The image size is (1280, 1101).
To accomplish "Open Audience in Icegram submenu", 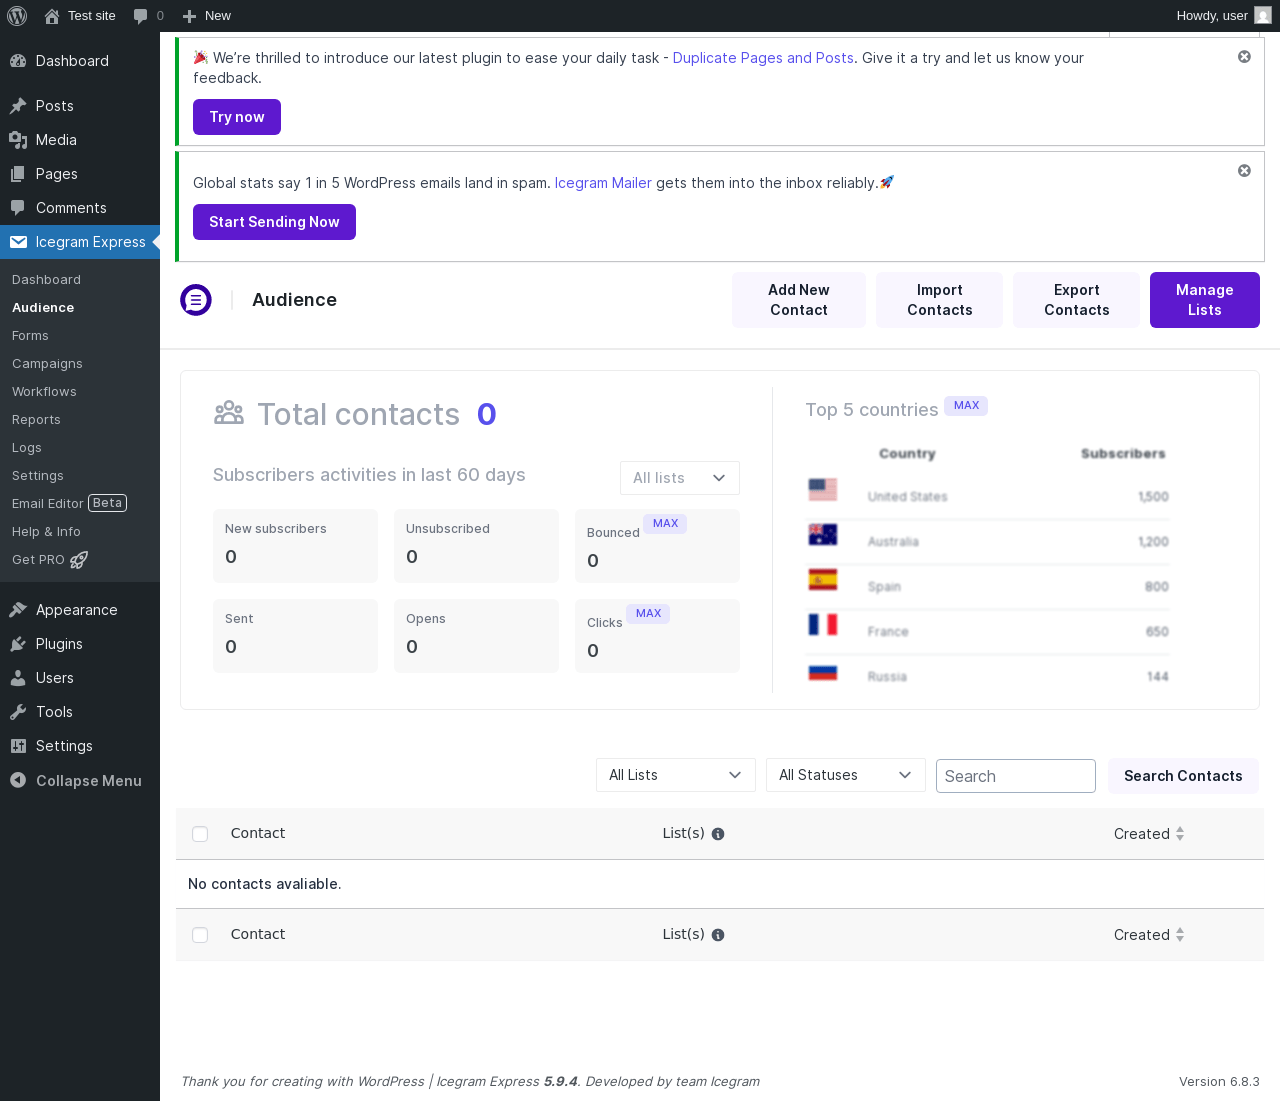I will click(x=43, y=308).
